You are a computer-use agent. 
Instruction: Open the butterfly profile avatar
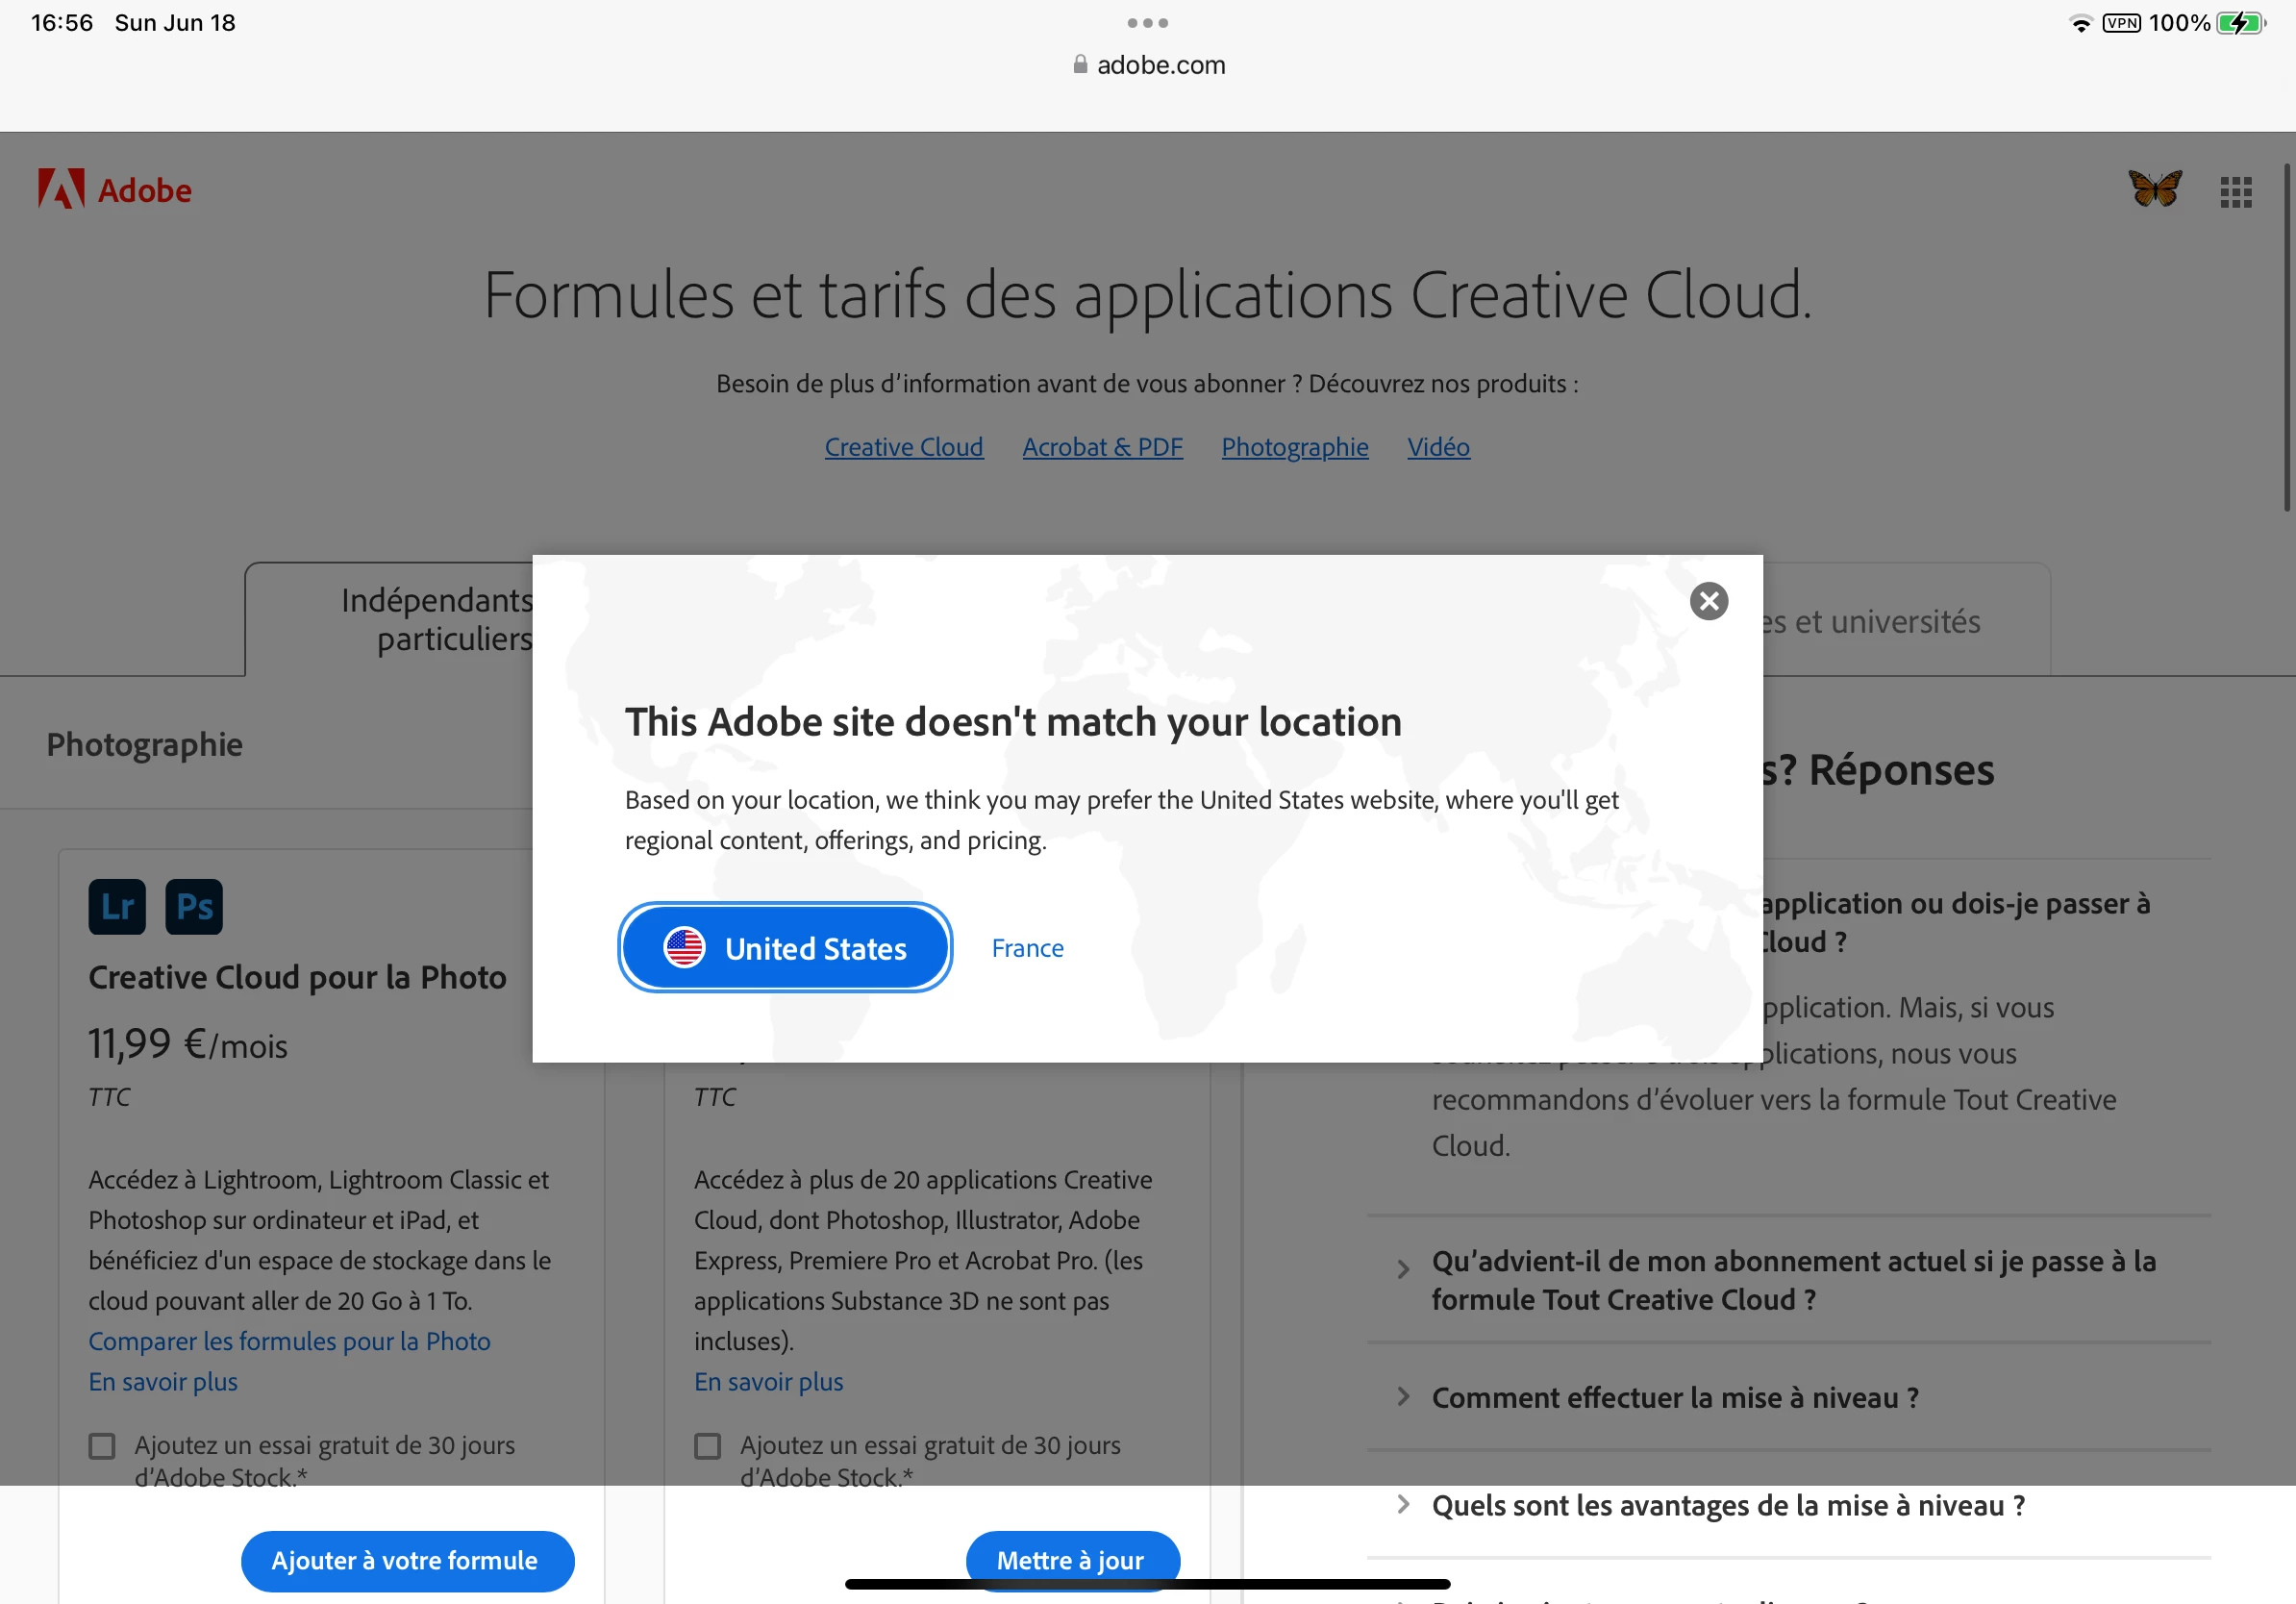click(x=2154, y=189)
